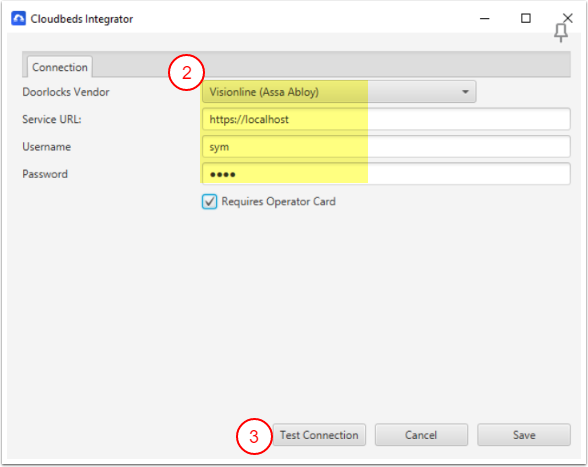Click the Cloudbeds Integrator title text

click(x=82, y=19)
